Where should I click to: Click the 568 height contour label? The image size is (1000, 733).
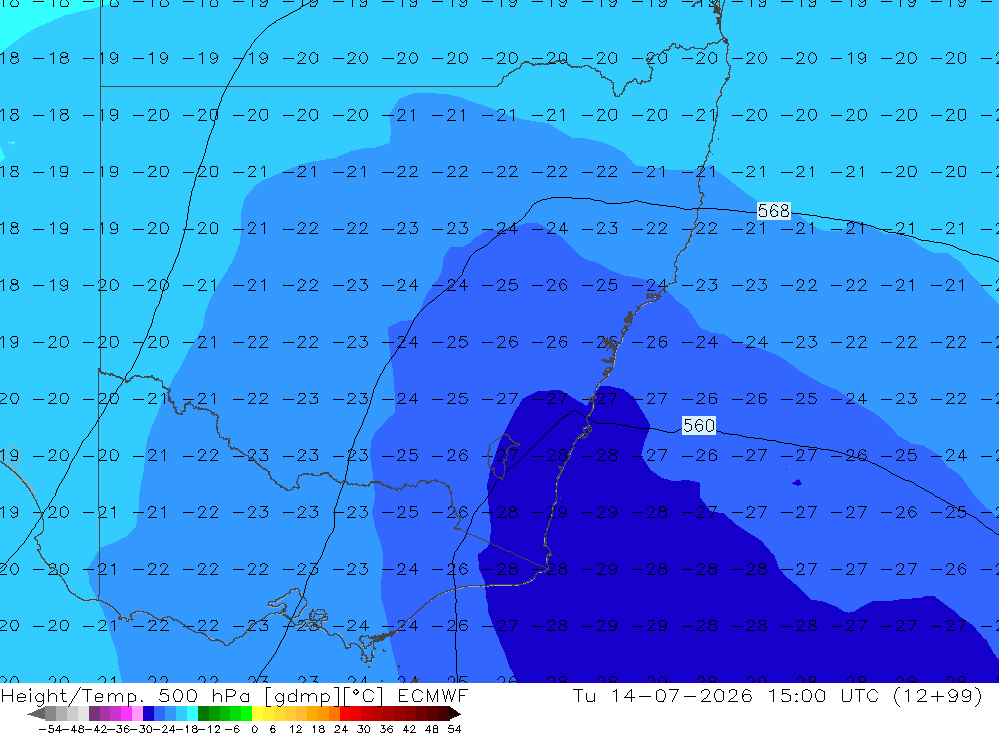coord(774,211)
